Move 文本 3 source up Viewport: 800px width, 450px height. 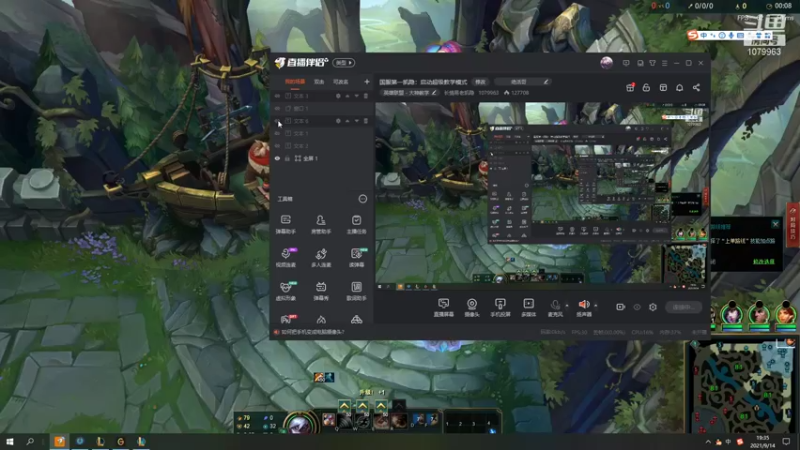point(347,96)
